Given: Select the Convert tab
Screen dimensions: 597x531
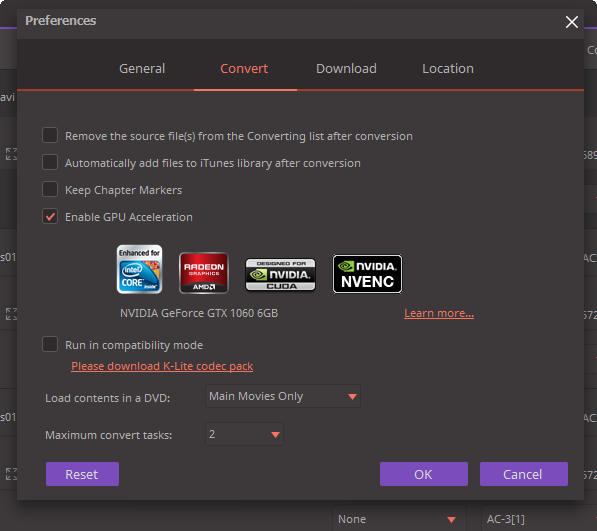Looking at the screenshot, I should click(244, 69).
